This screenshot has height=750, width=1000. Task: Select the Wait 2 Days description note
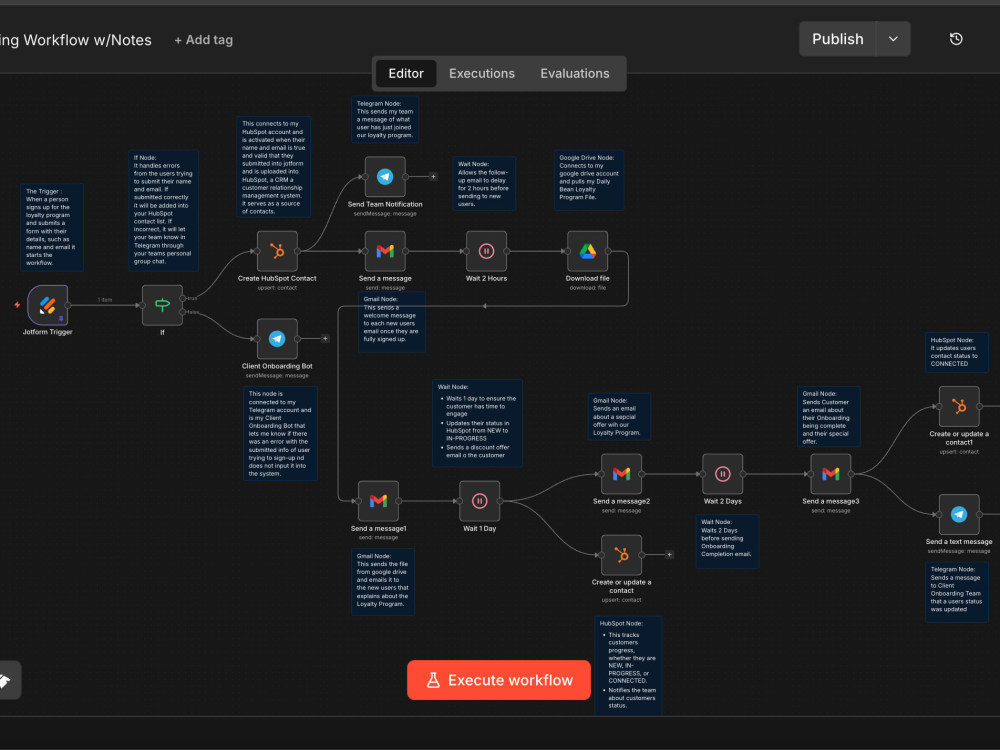click(x=727, y=541)
